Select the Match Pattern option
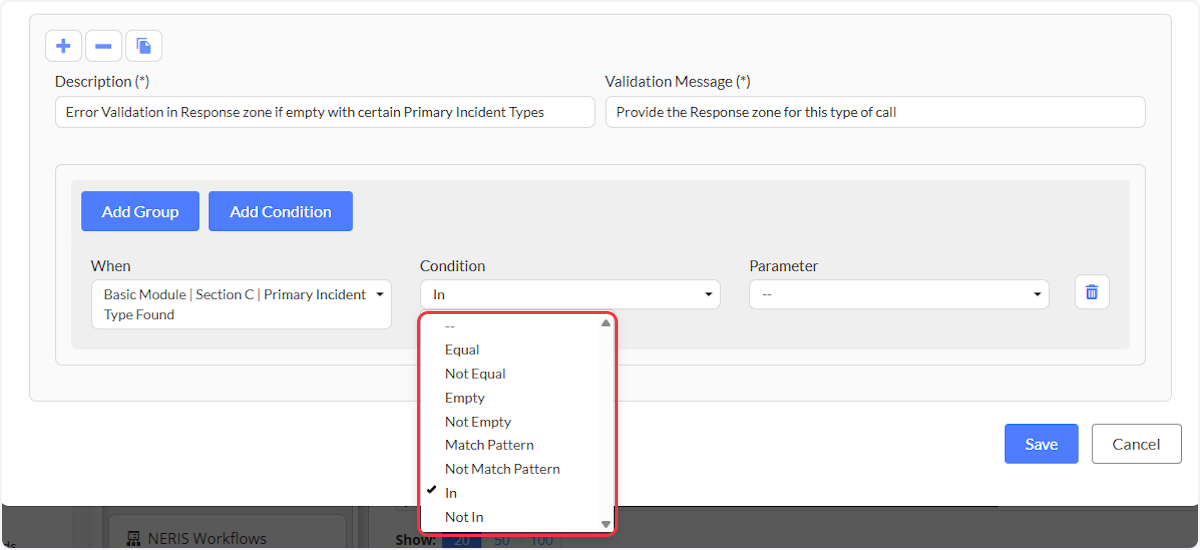This screenshot has height=550, width=1200. (511, 445)
